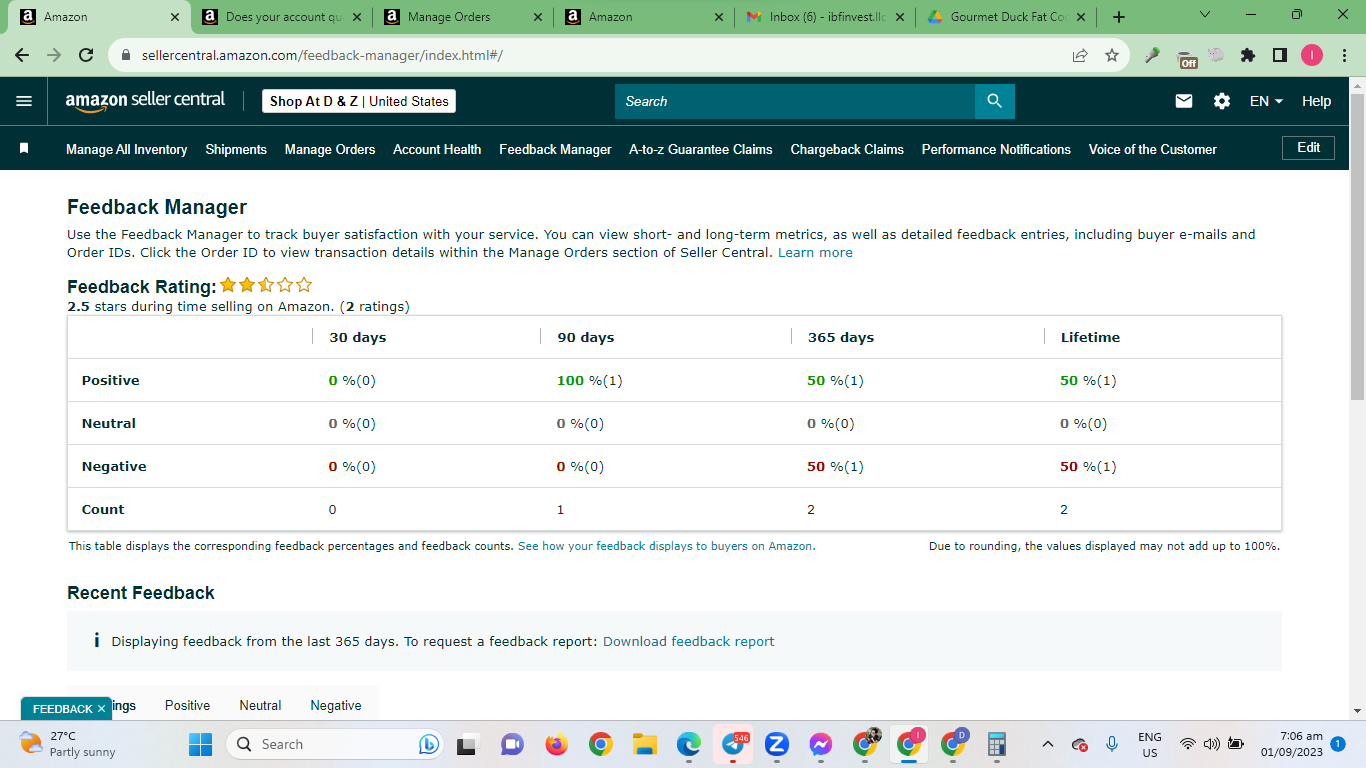Open Feedback Manager in the nav bar

pos(555,149)
